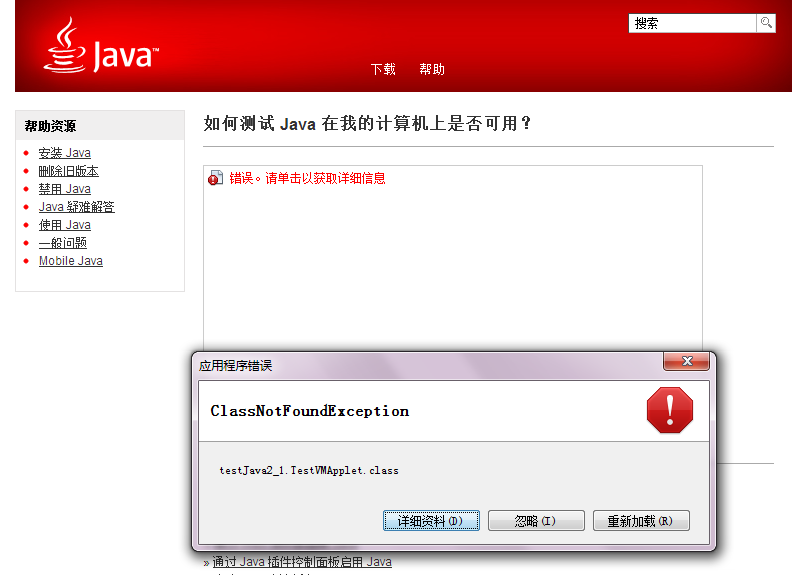Viewport: 799px width, 575px height.
Task: Click the red warning octagon icon
Action: pyautogui.click(x=670, y=410)
